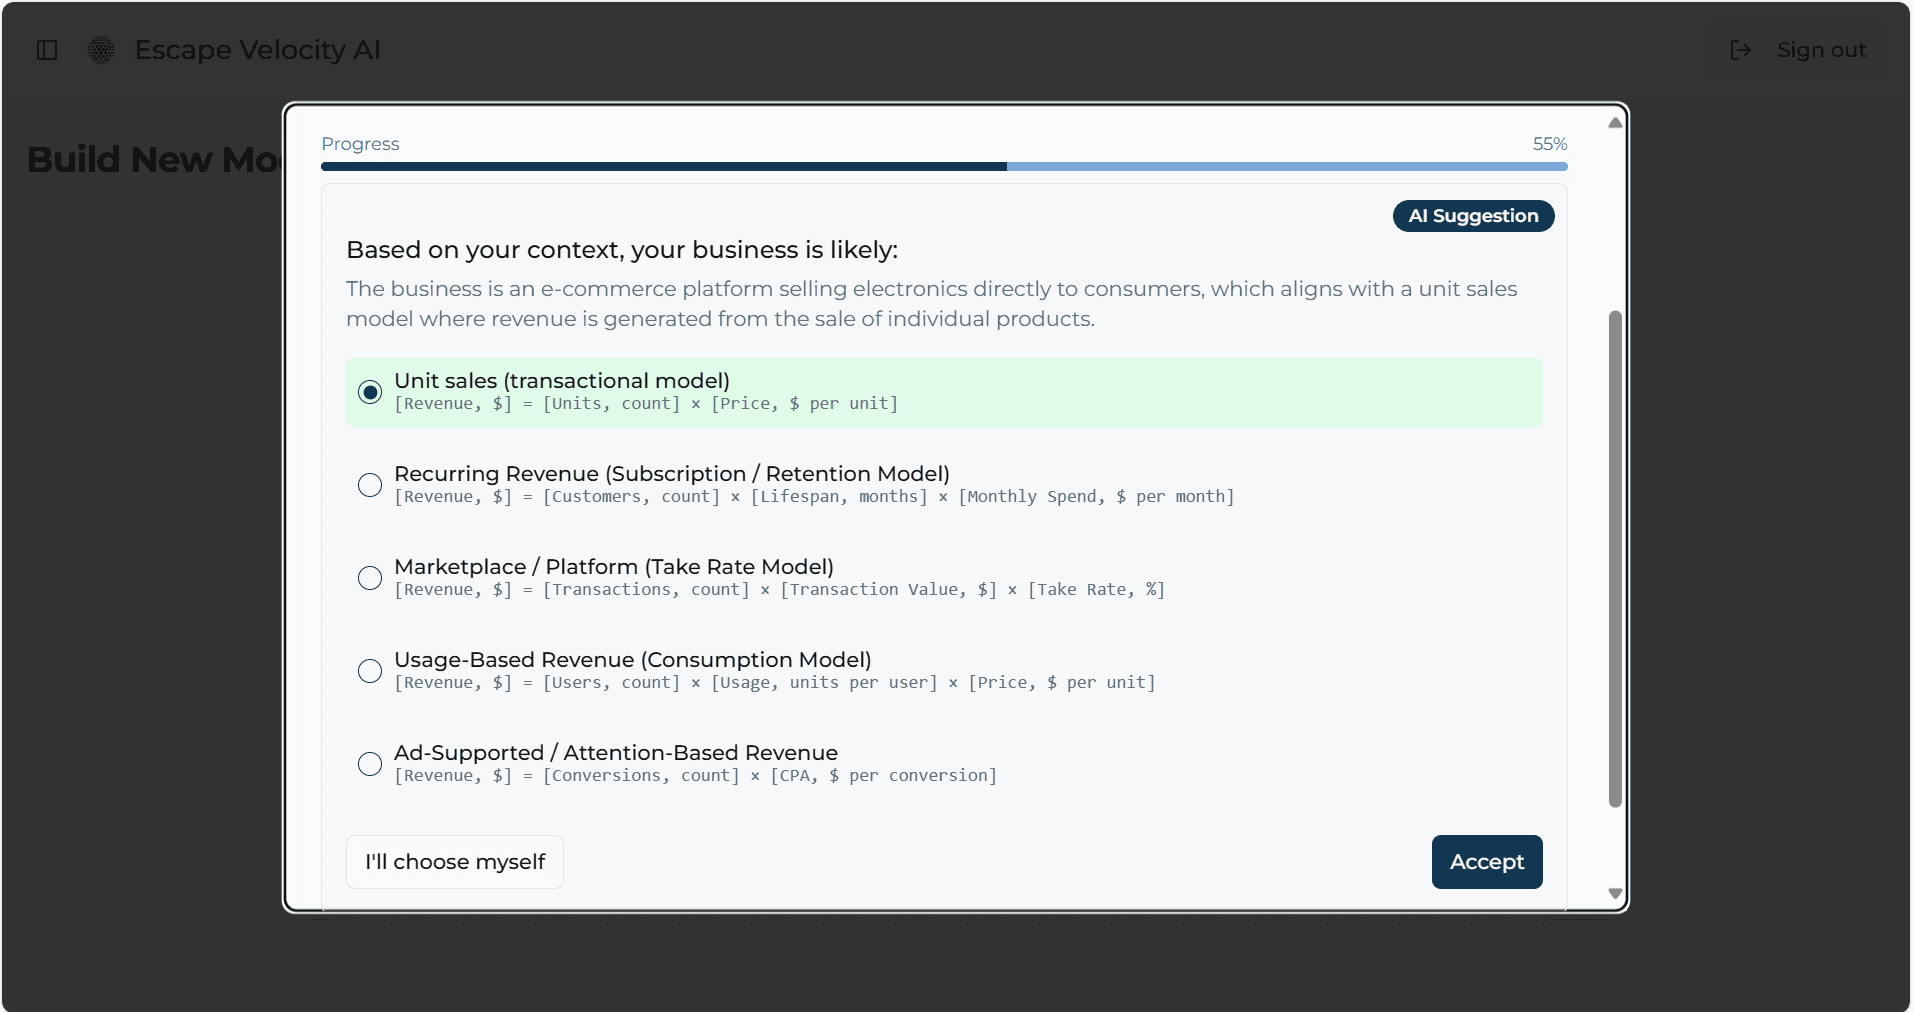The width and height of the screenshot is (1914, 1012).
Task: Click the sign out arrow icon
Action: (x=1740, y=50)
